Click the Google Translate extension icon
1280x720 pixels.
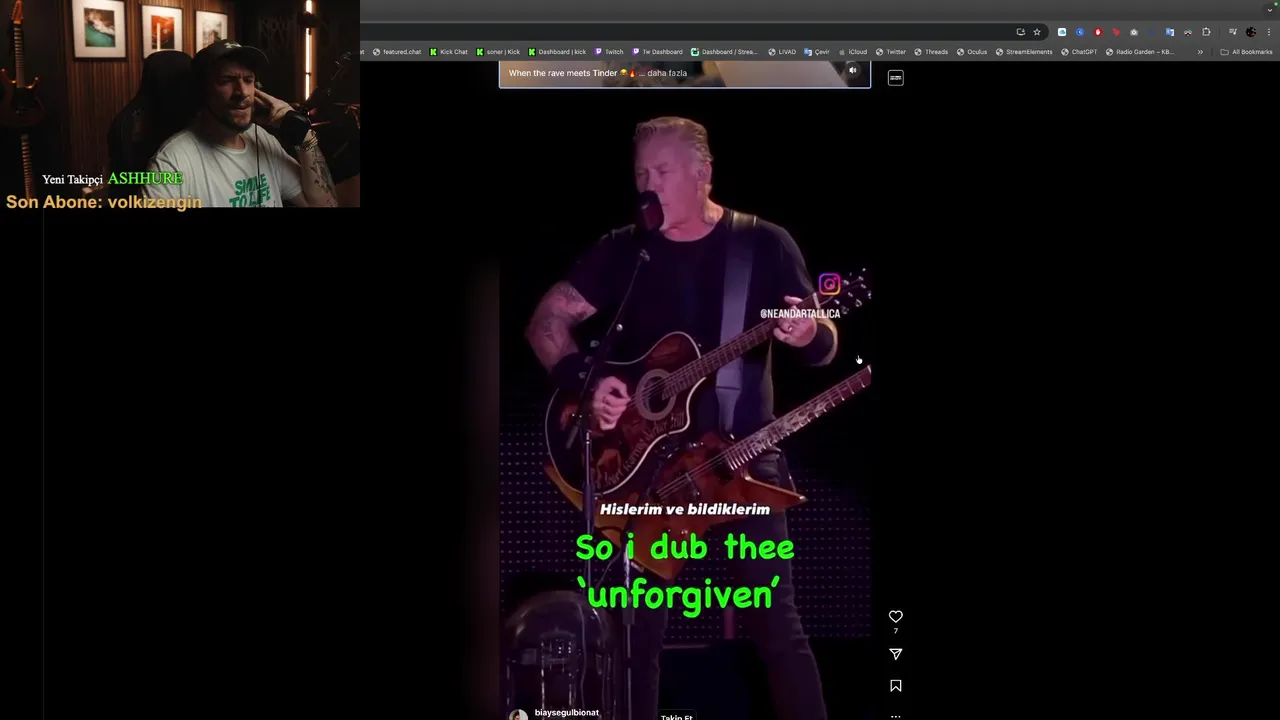(1170, 32)
